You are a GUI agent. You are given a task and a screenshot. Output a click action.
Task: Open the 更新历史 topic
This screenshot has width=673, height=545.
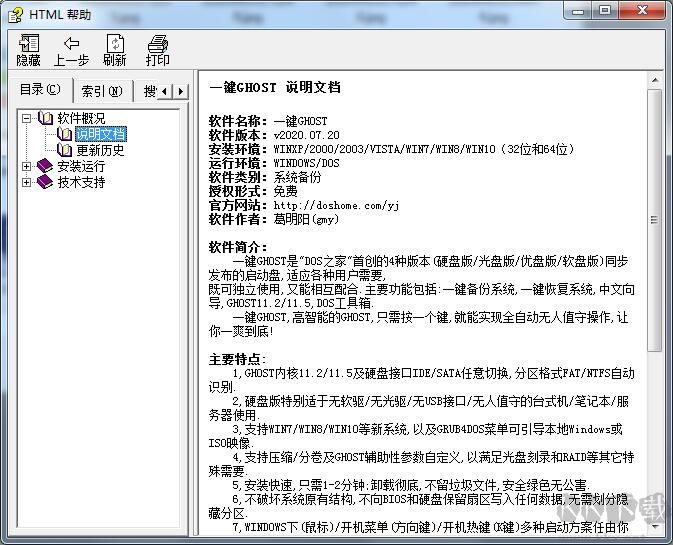coord(100,150)
